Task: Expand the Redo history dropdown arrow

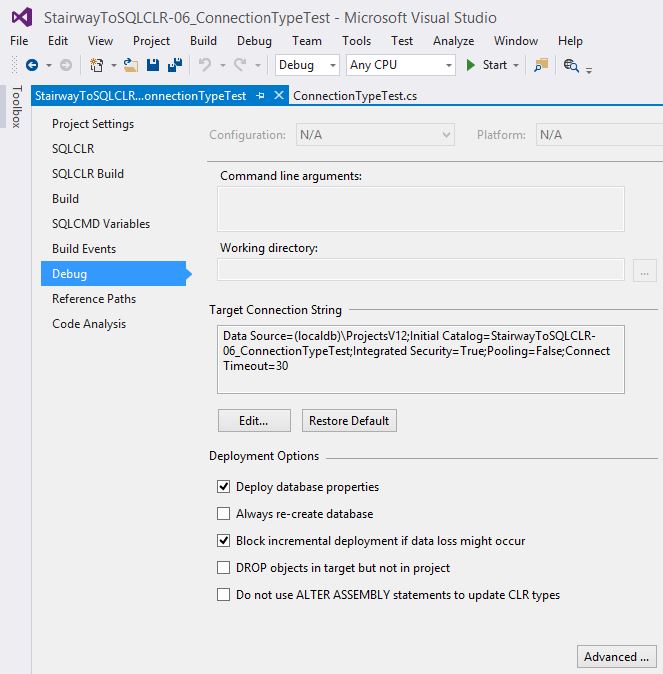Action: coord(258,65)
